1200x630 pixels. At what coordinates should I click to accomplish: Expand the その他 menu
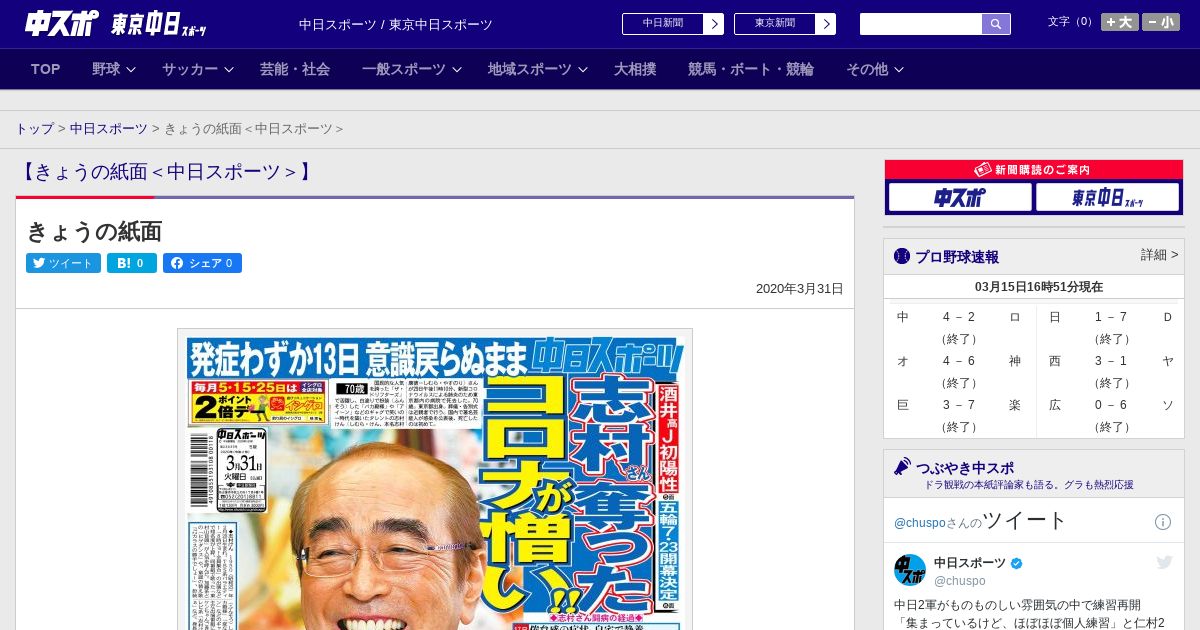tap(875, 69)
